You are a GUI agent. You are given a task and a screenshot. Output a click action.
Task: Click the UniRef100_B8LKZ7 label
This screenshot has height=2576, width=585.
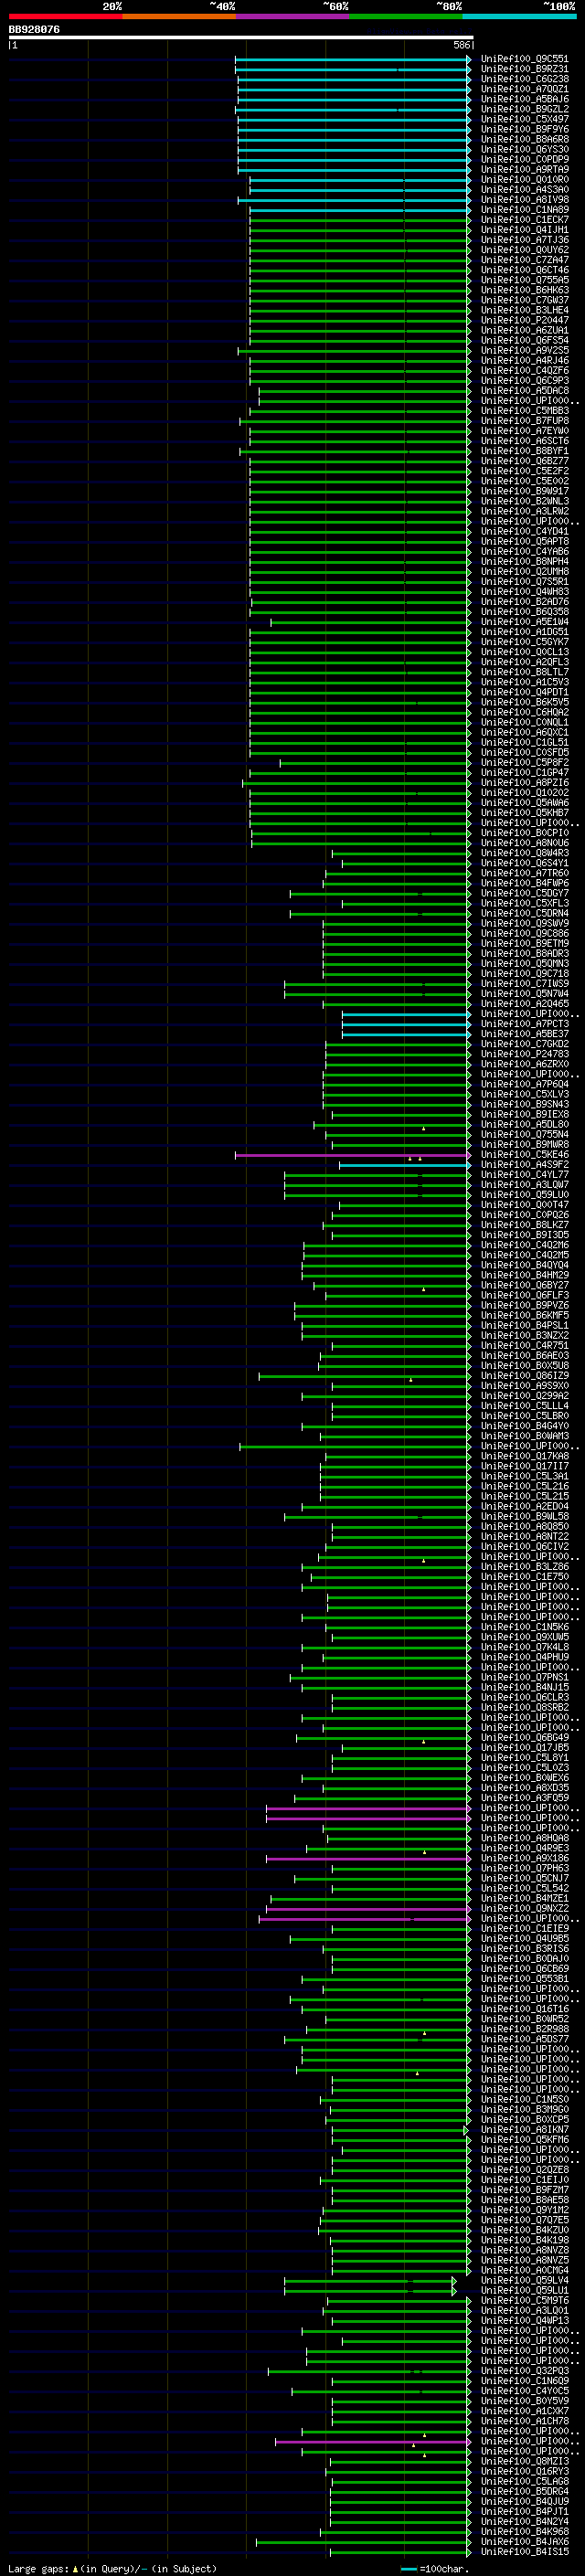524,1225
